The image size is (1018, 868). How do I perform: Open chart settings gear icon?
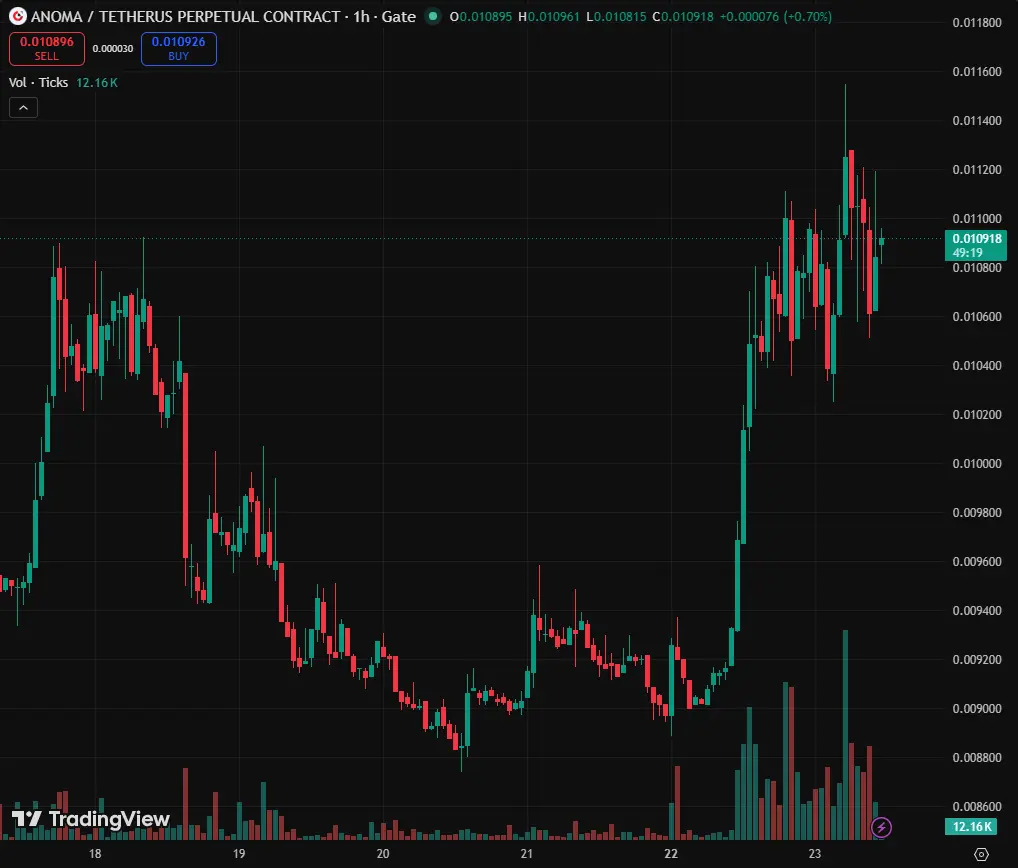click(x=981, y=854)
